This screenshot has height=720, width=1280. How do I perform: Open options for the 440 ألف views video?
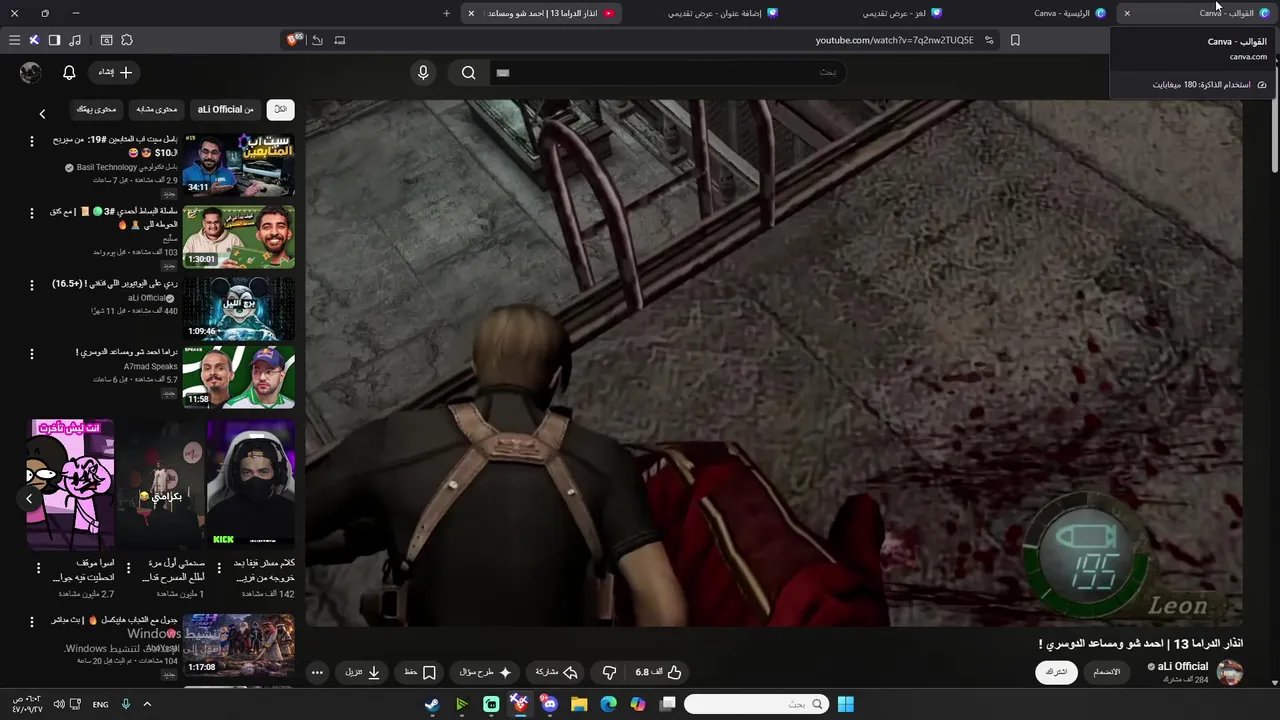[x=31, y=286]
